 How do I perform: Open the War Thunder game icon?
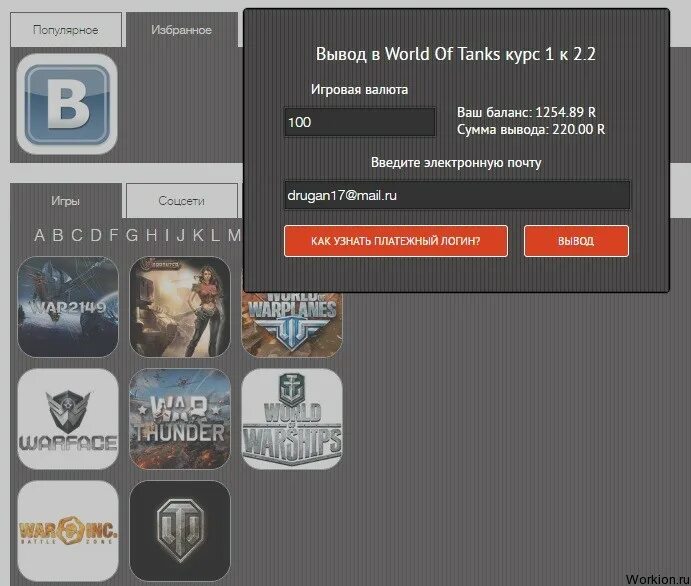point(180,419)
